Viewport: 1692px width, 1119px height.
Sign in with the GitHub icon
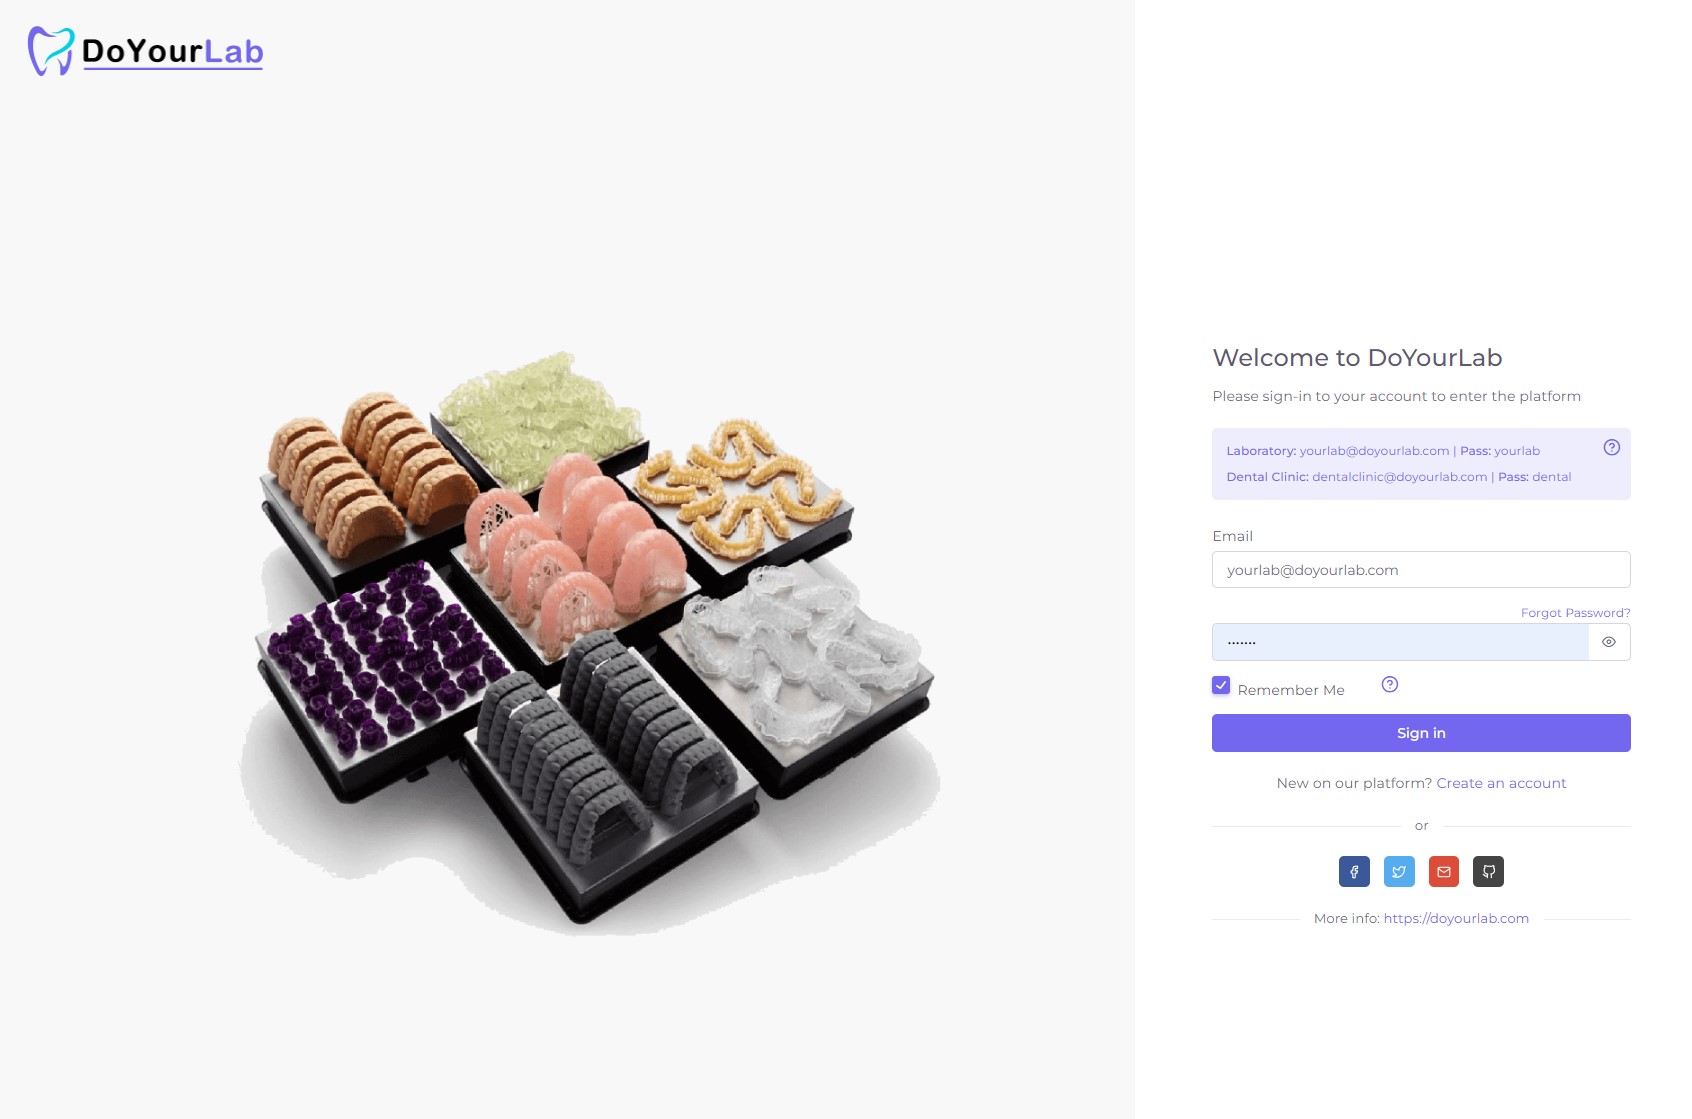[1489, 872]
